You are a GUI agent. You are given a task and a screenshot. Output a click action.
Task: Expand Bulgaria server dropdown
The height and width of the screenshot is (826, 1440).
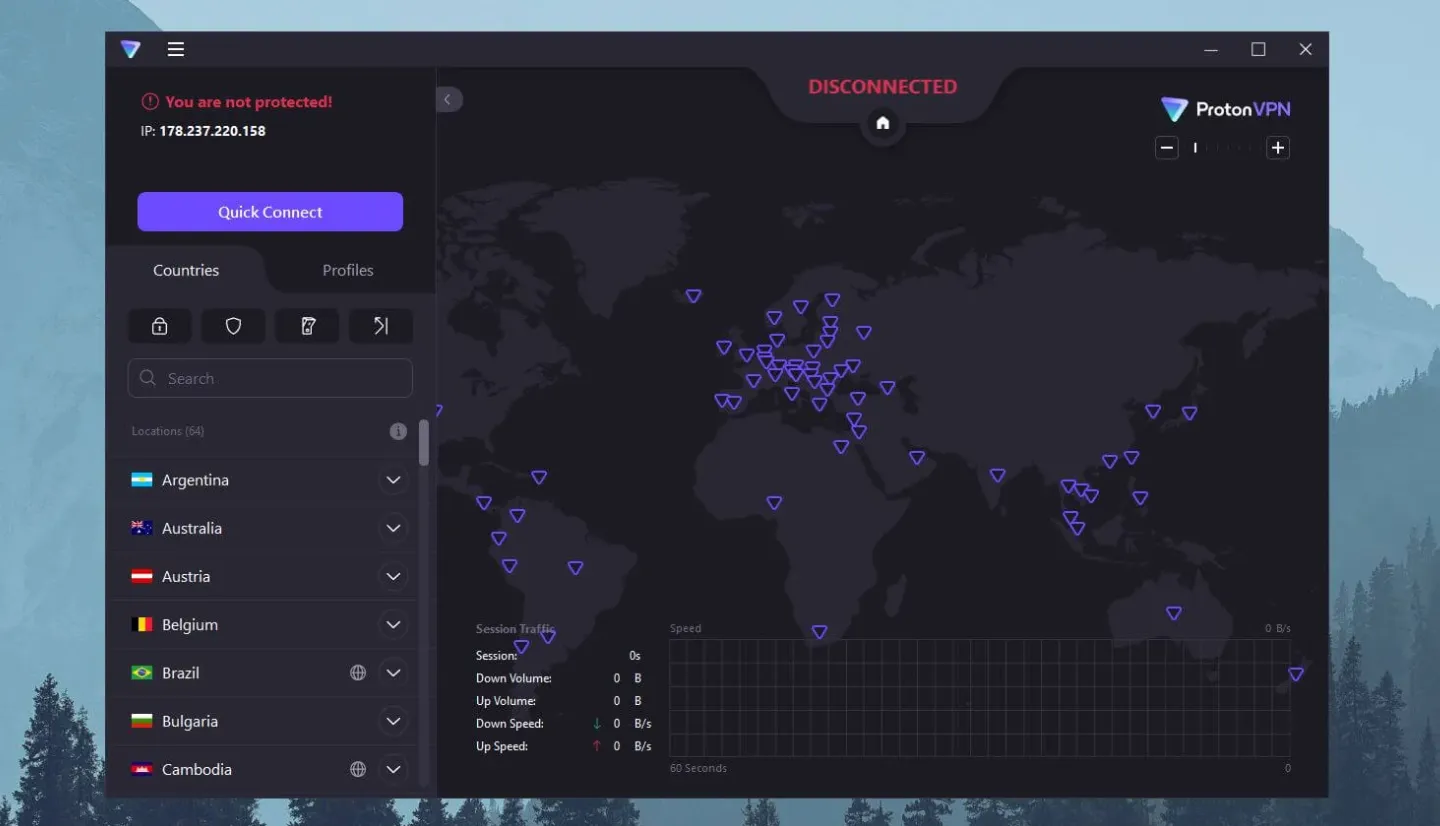tap(393, 721)
